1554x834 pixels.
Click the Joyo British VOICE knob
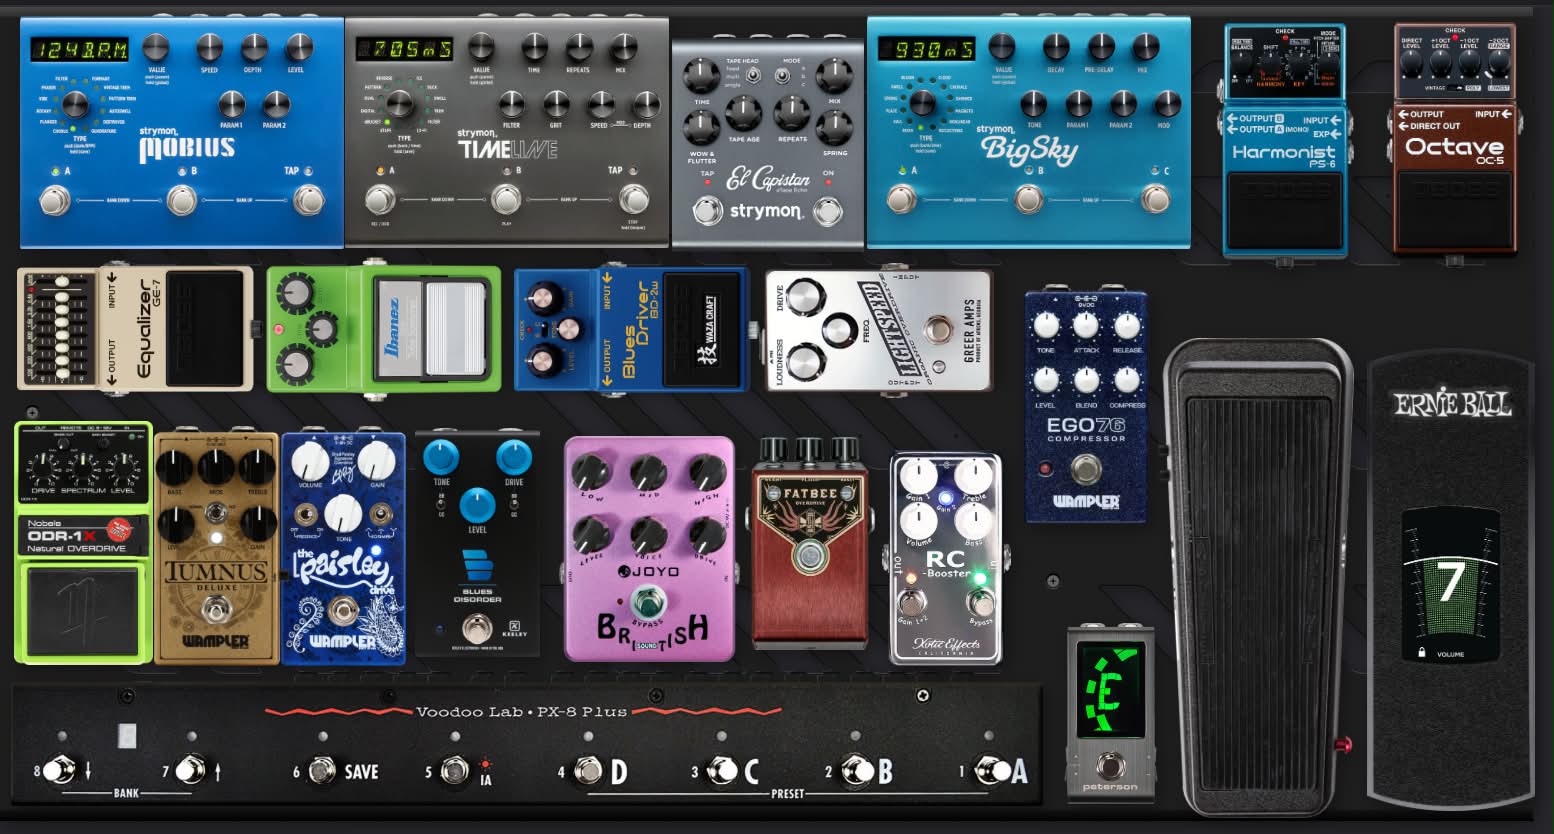click(x=647, y=534)
